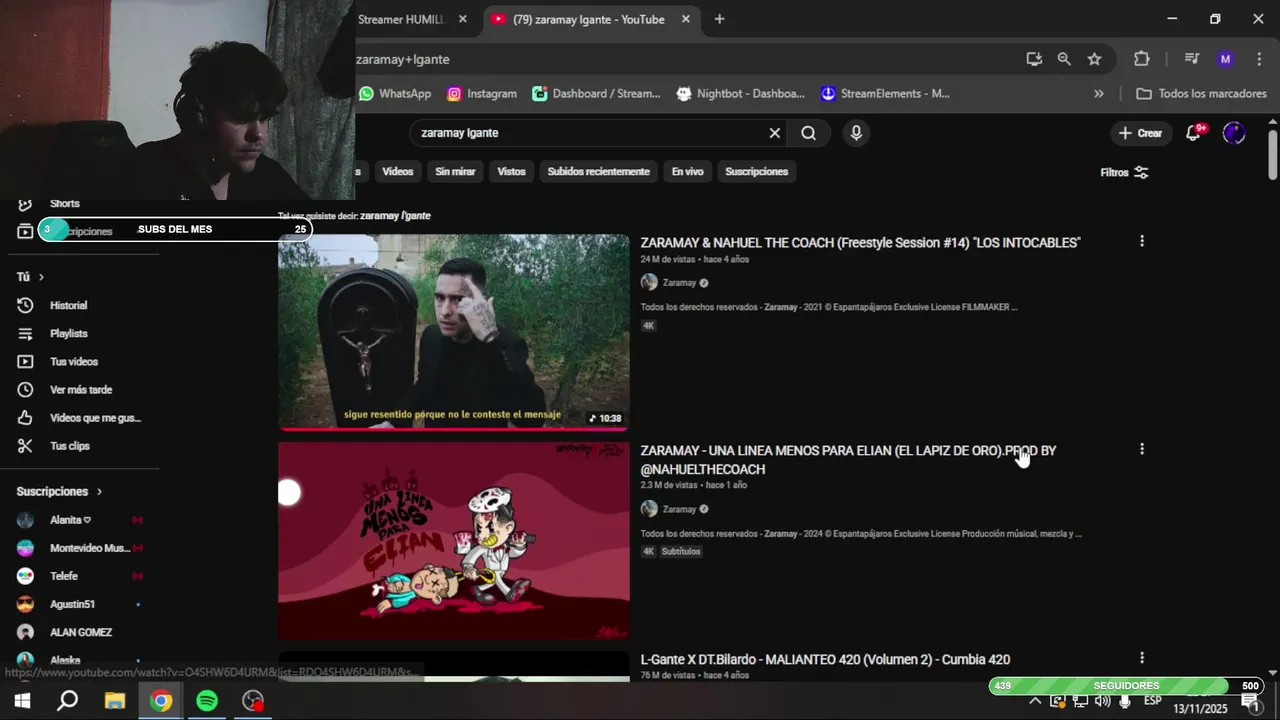Open Nightbot Dashboard bookmark

[x=741, y=94]
